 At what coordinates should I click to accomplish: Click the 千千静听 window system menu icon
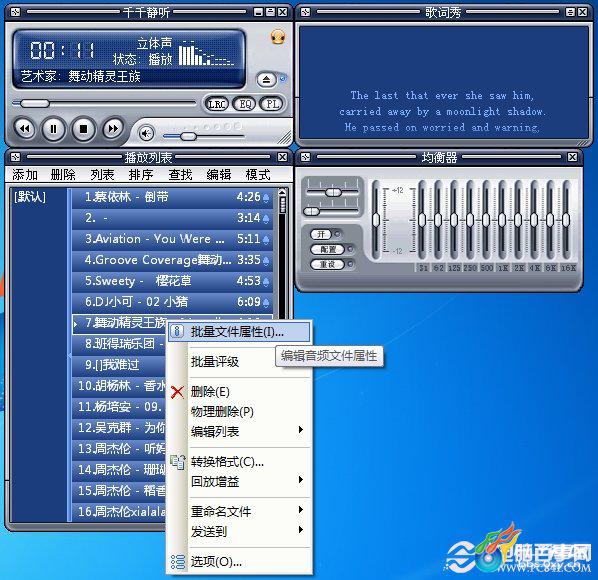pos(16,12)
